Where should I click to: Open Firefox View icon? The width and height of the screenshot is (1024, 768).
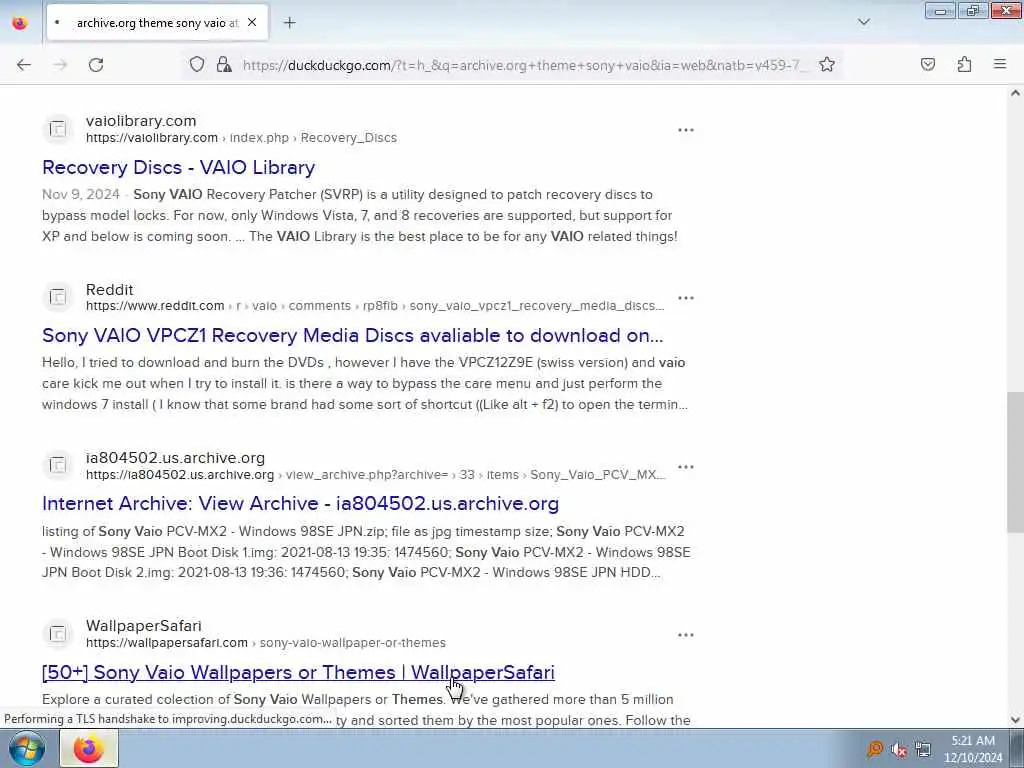coord(20,23)
